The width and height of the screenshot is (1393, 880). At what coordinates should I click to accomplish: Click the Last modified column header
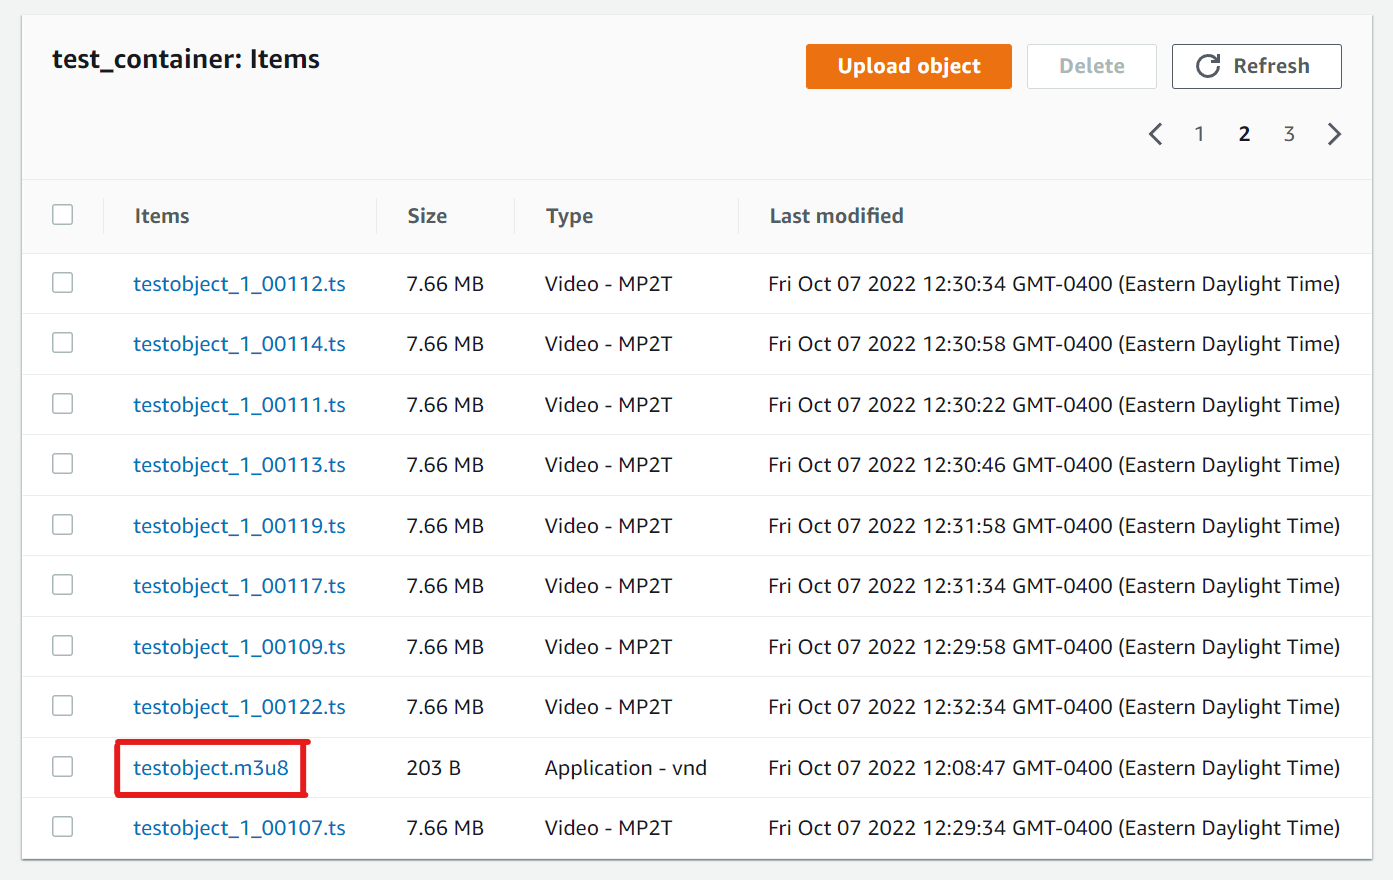(x=836, y=216)
